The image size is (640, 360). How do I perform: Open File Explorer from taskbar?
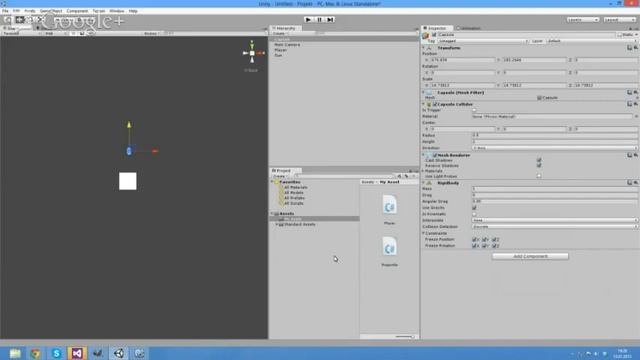pos(15,353)
